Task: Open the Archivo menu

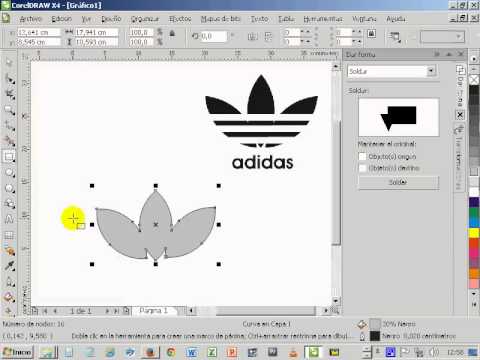Action: [x=31, y=19]
